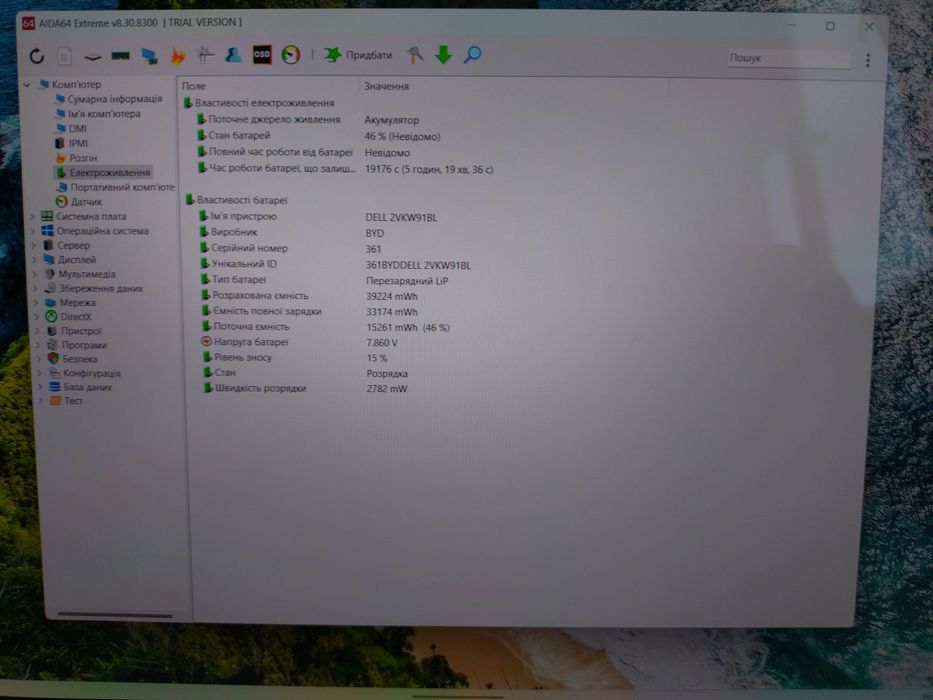The image size is (933, 700).
Task: Open the three-dot options menu
Action: pyautogui.click(x=868, y=60)
